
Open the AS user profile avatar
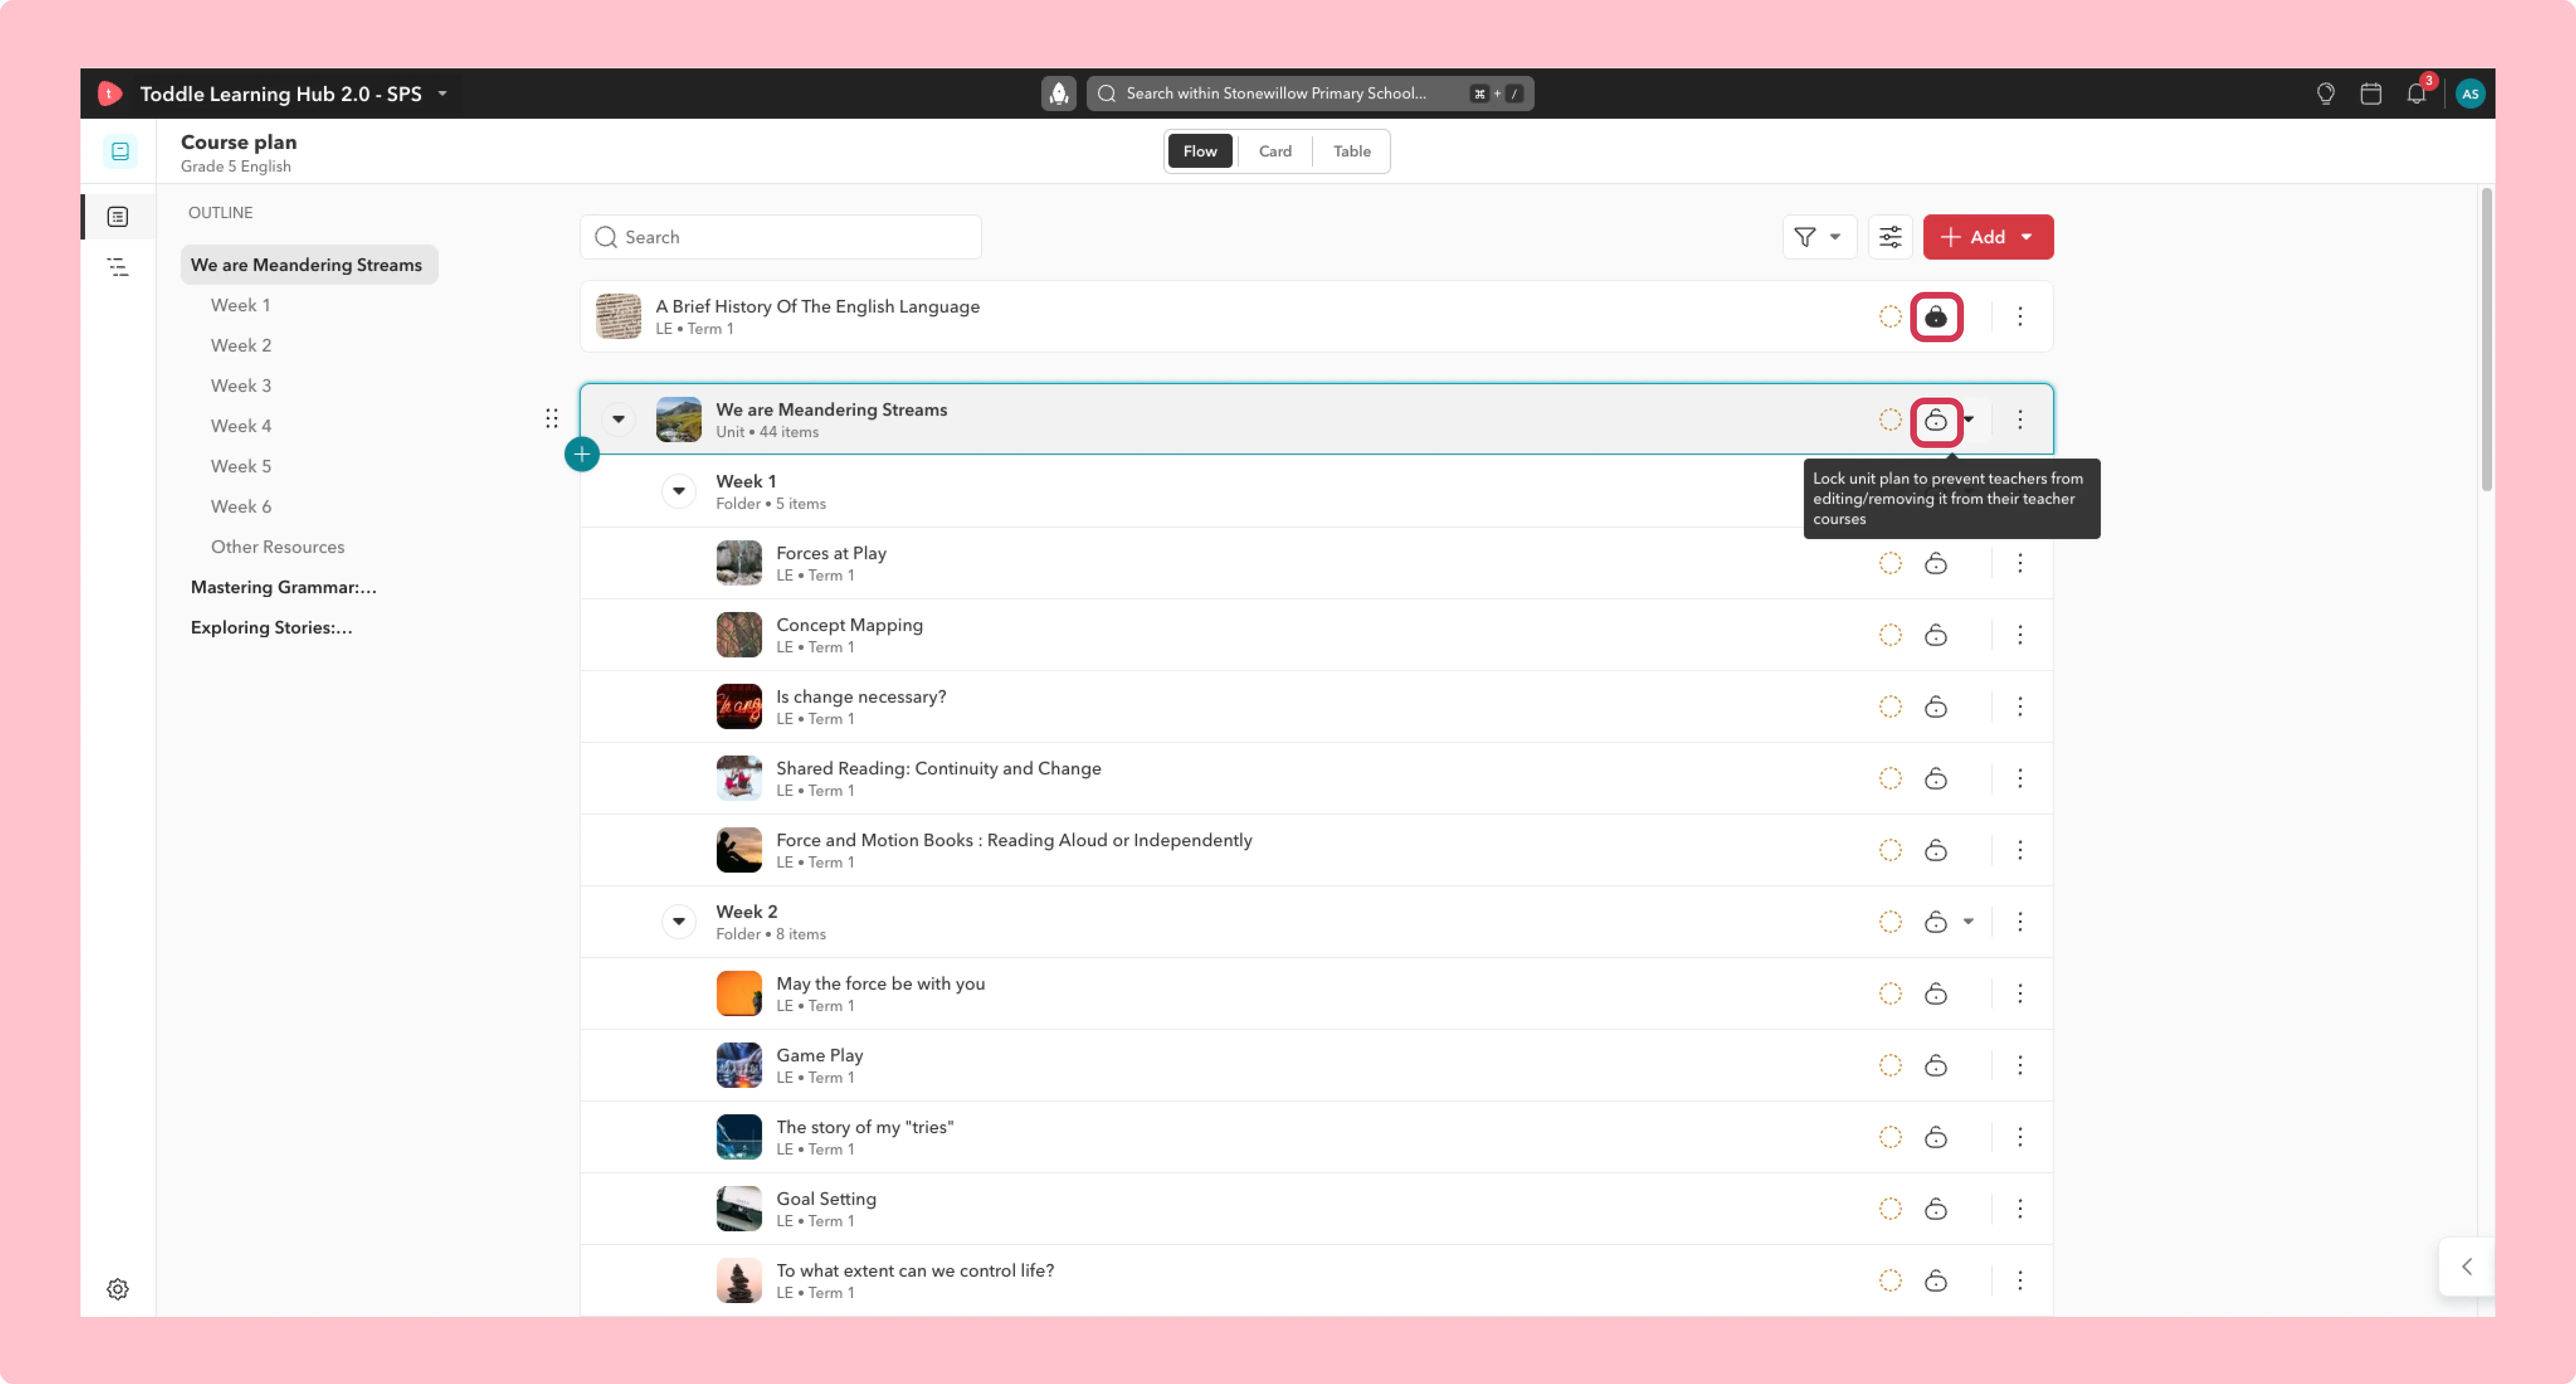[x=2470, y=93]
